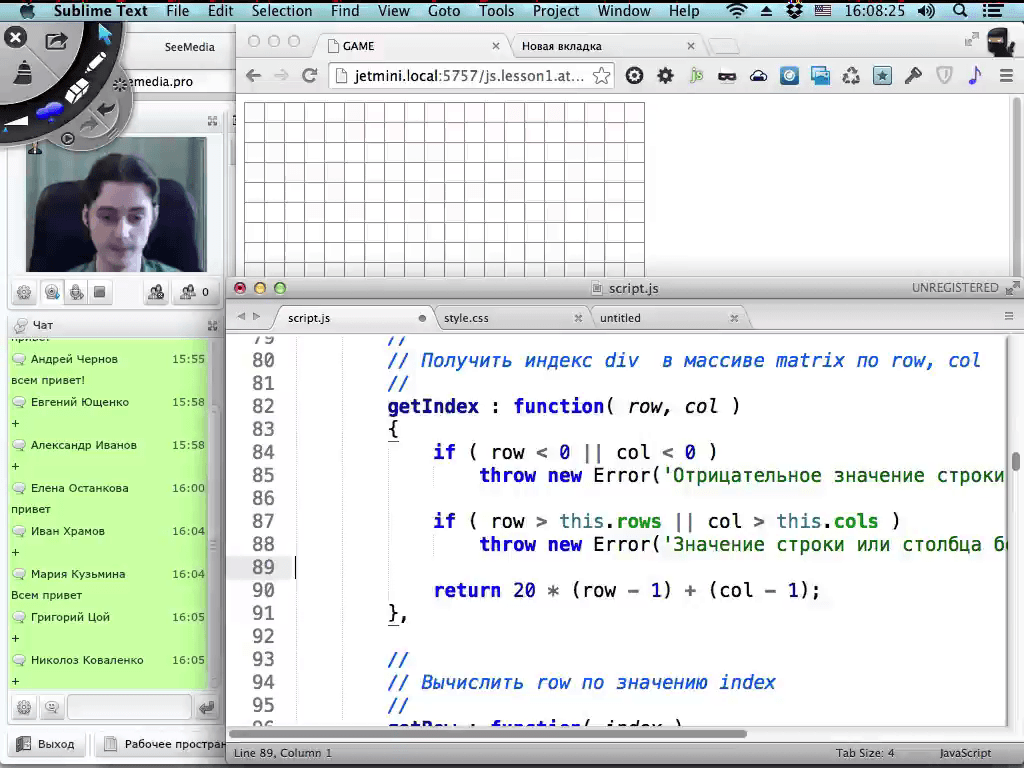Select the marker pen drawing tool
Image resolution: width=1024 pixels, height=768 pixels.
95,64
